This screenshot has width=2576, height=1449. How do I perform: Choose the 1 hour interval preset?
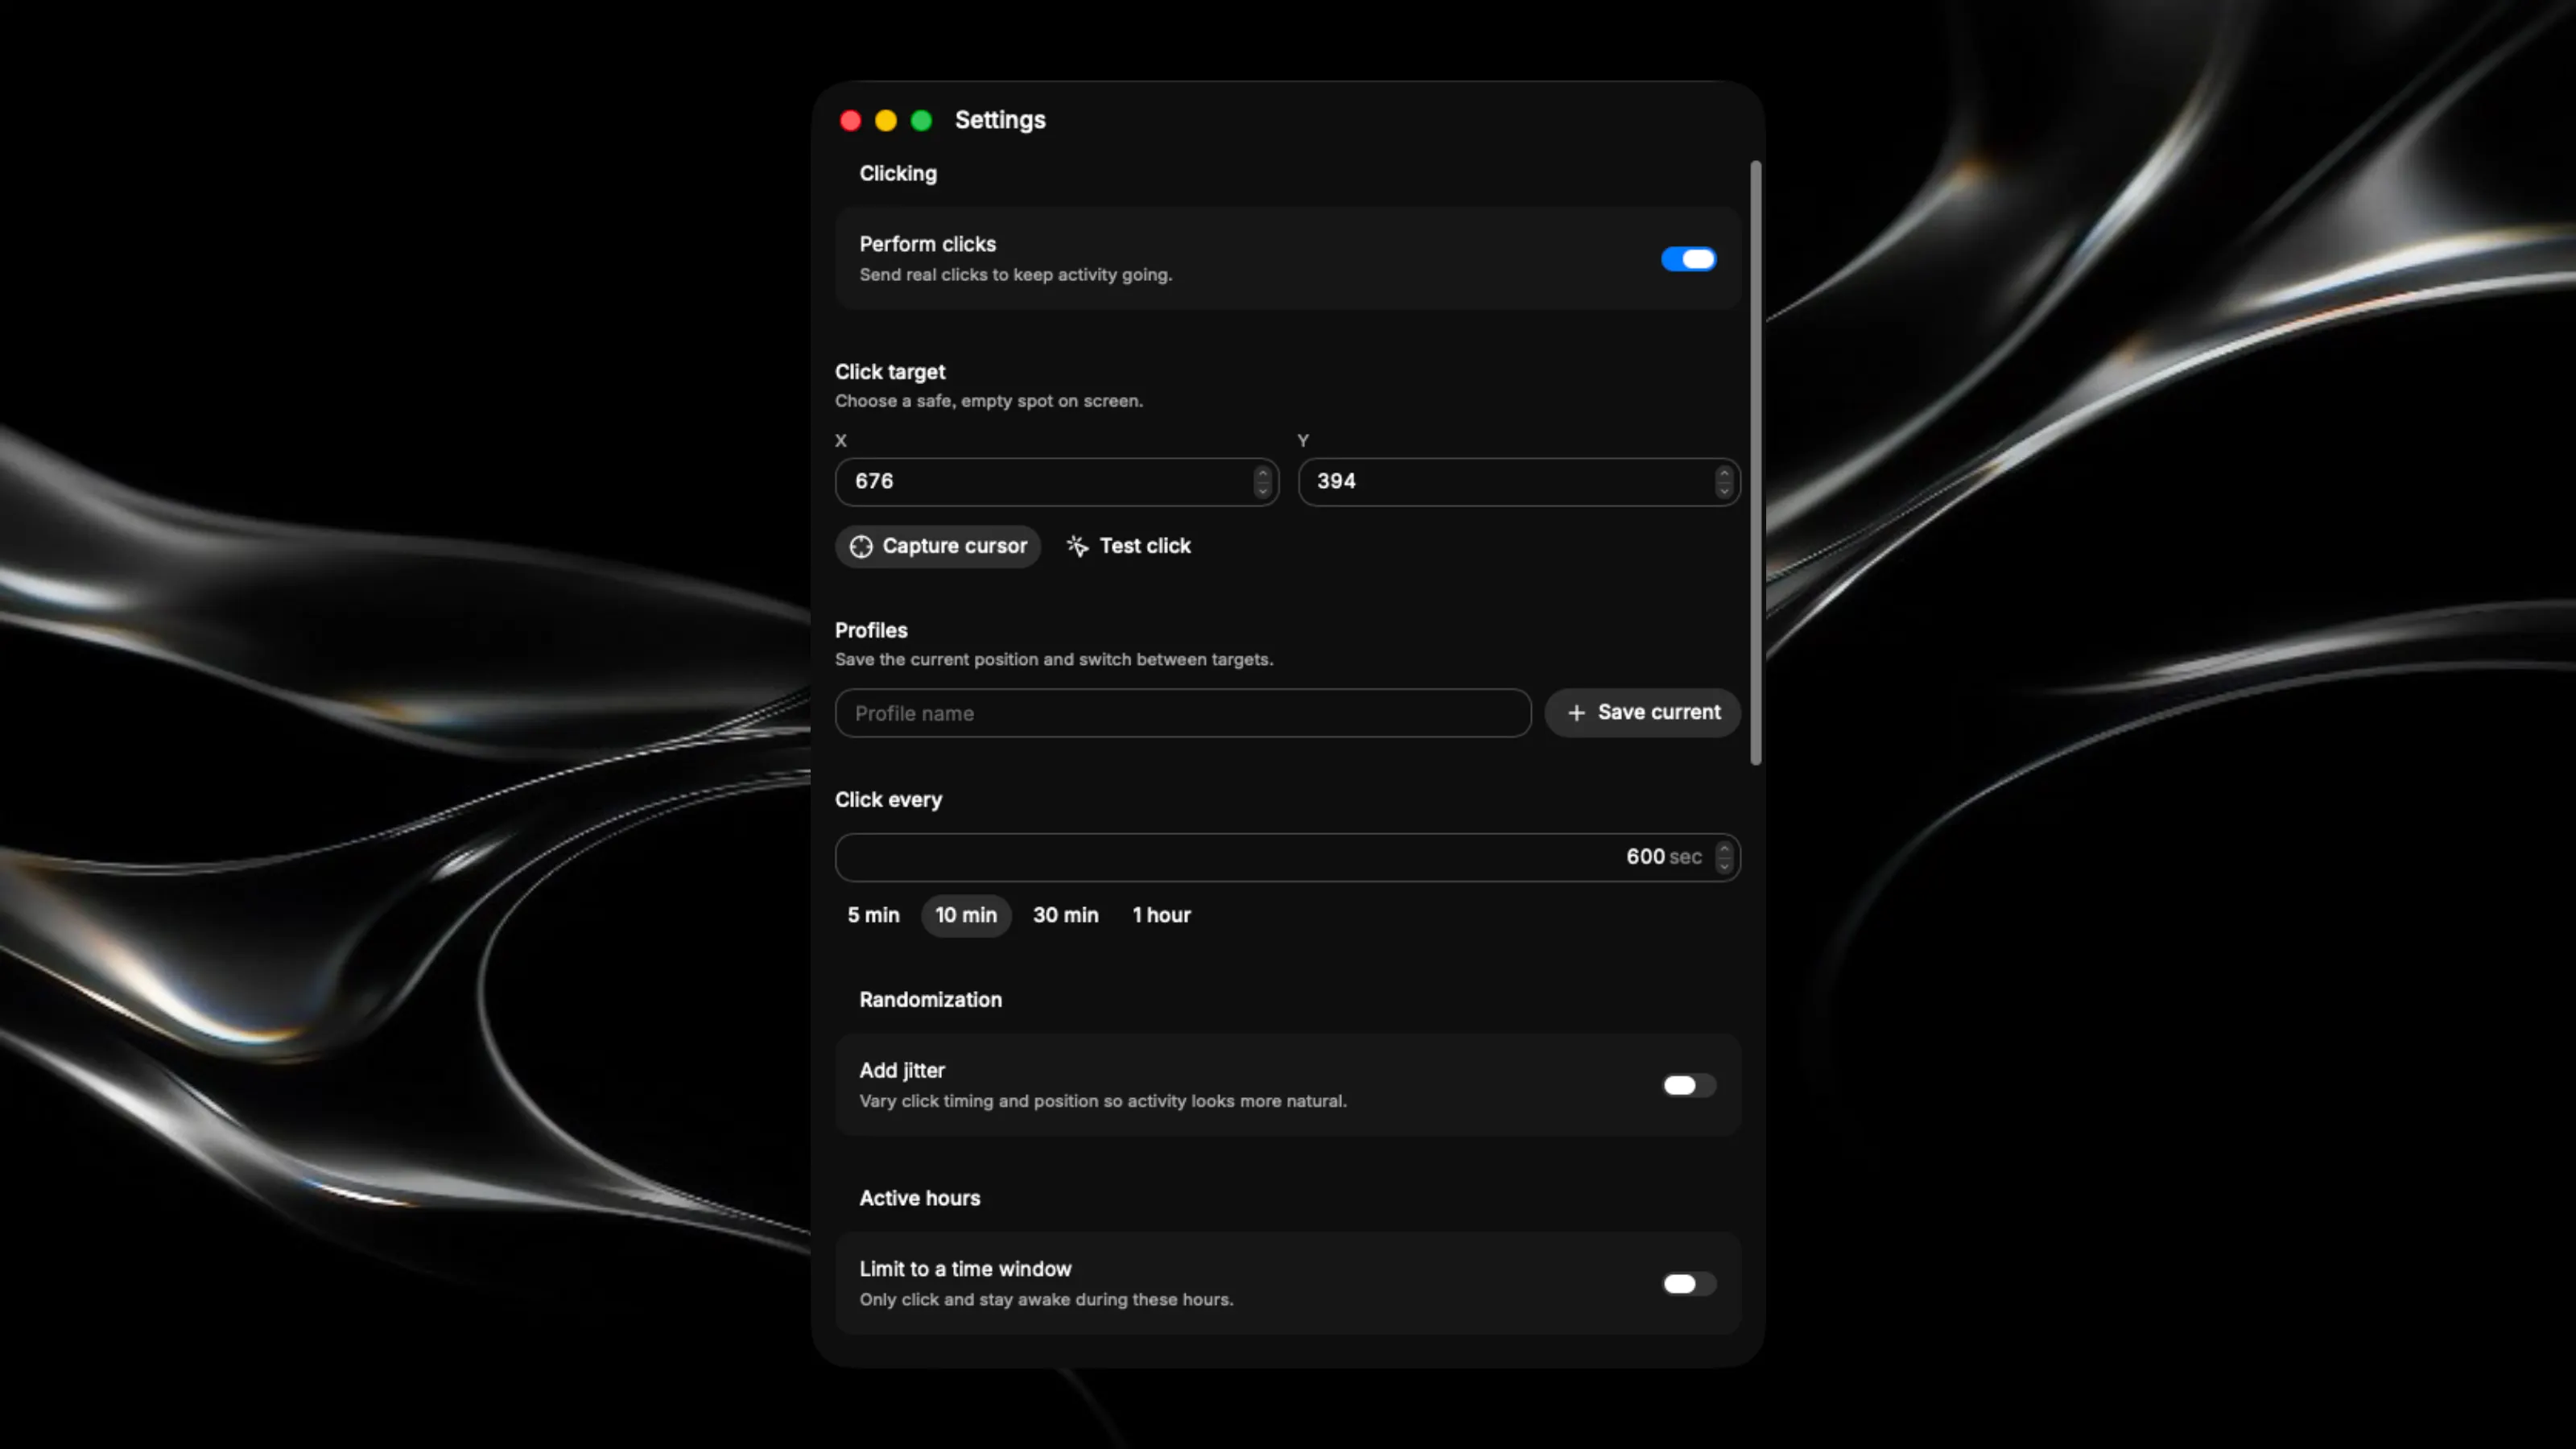pyautogui.click(x=1161, y=915)
